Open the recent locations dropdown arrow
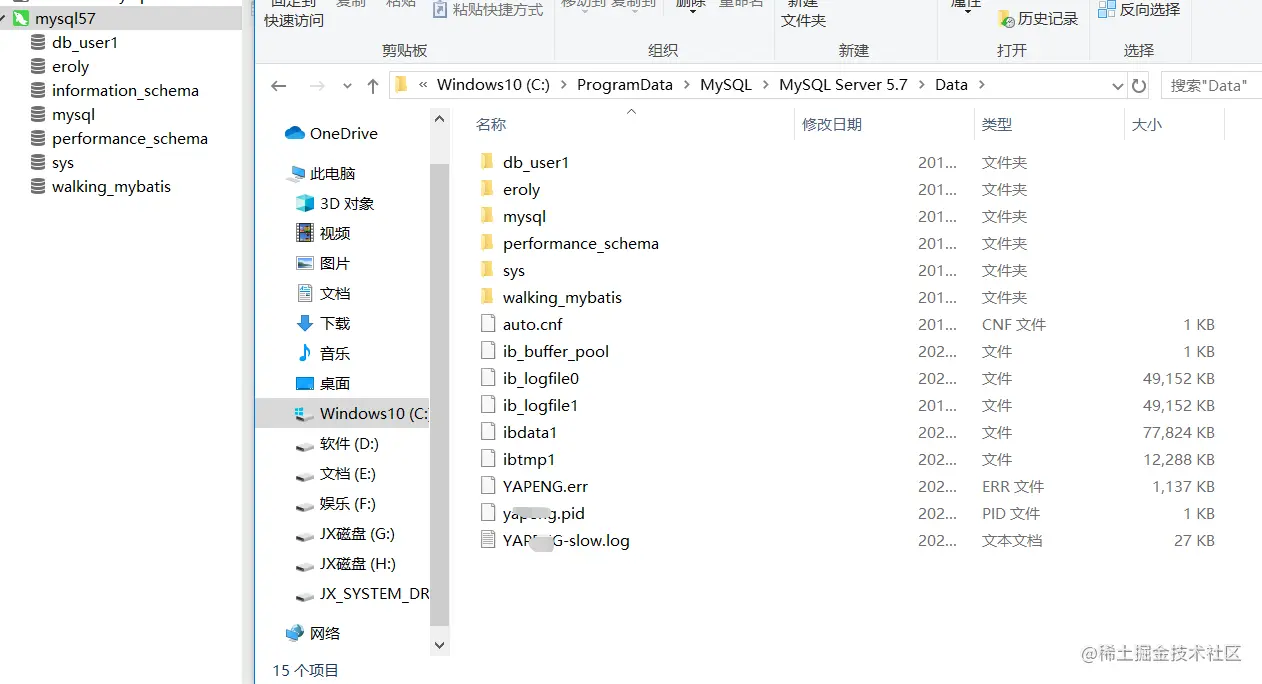Screen dimensions: 1262x684 point(347,86)
